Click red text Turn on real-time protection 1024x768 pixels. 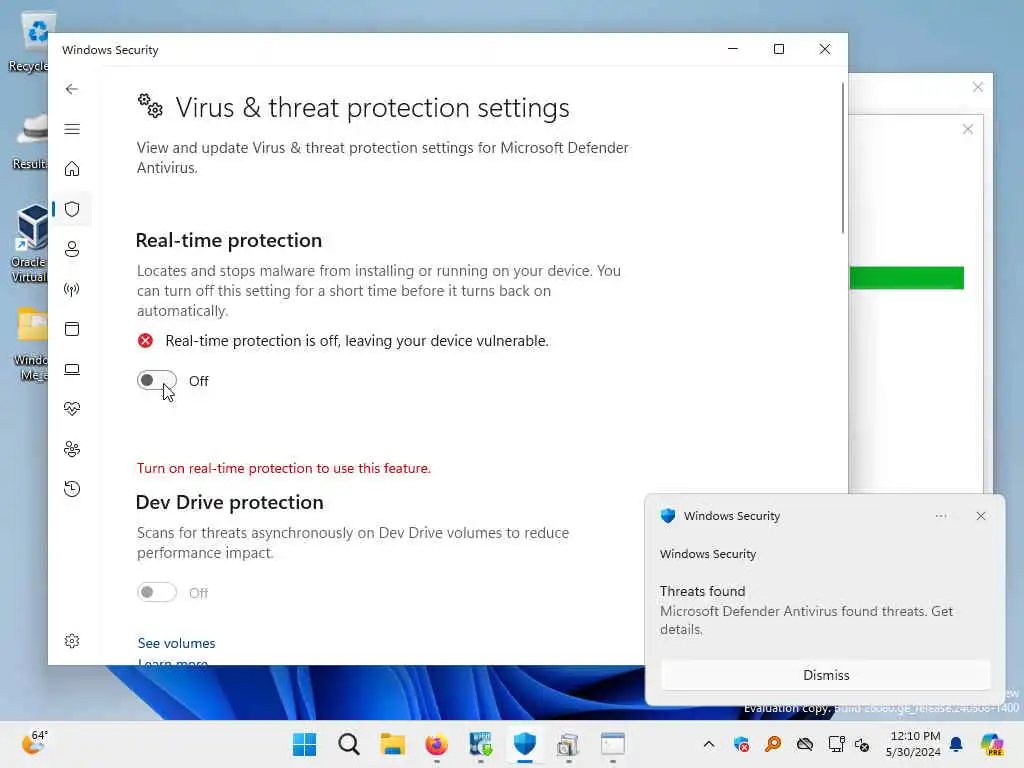tap(283, 468)
